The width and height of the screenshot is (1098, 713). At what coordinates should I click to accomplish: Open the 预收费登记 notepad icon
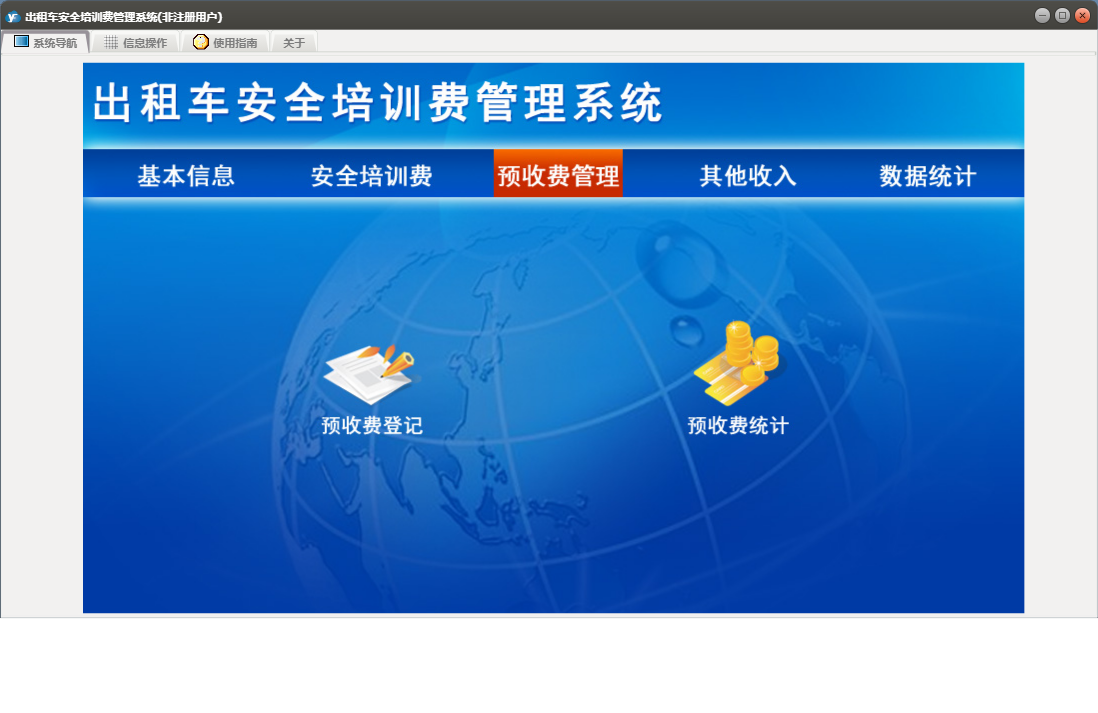370,373
